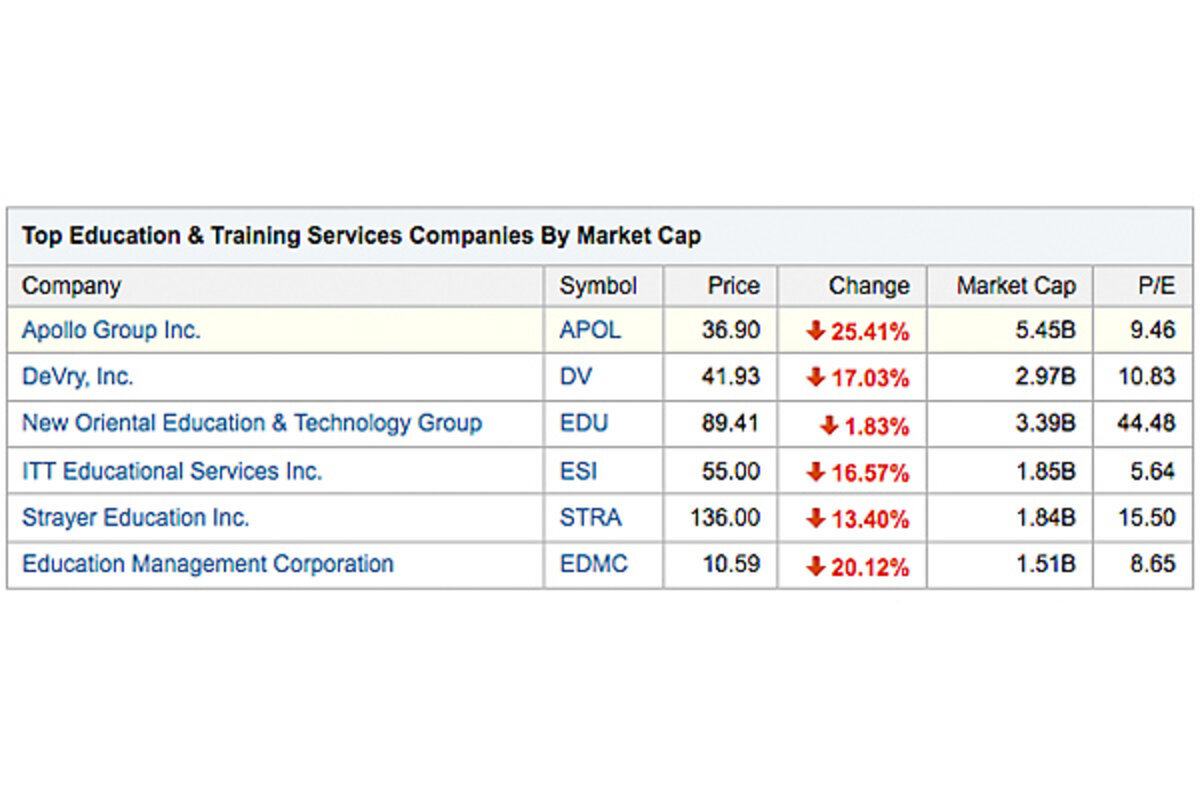
Task: Click the down arrow next to 17.03%
Action: point(816,378)
